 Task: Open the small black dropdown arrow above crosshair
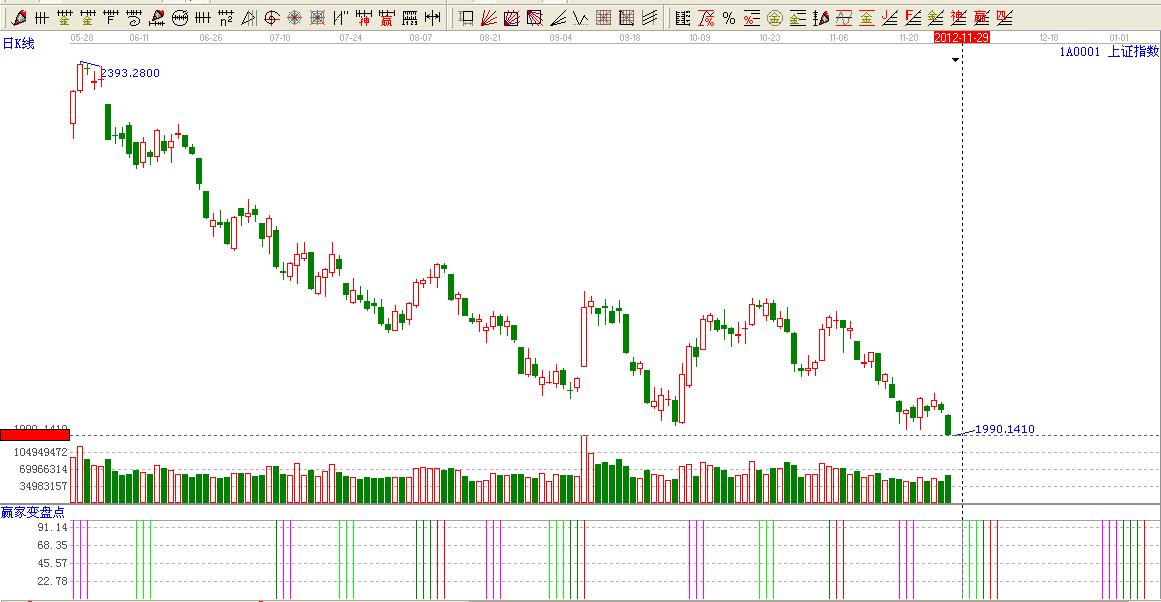tap(955, 60)
